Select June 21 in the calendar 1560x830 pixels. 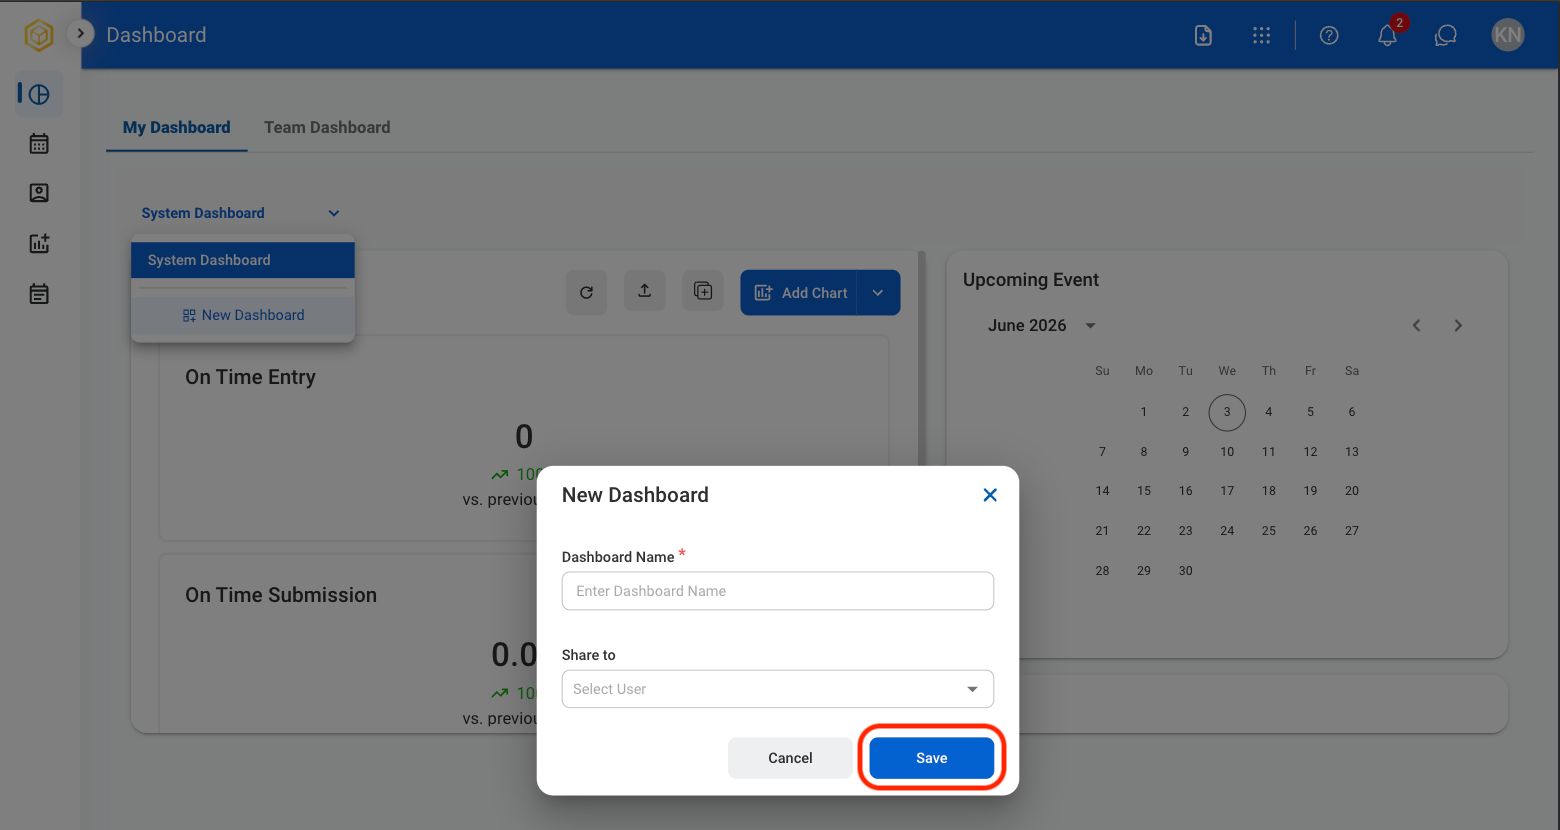(x=1102, y=531)
